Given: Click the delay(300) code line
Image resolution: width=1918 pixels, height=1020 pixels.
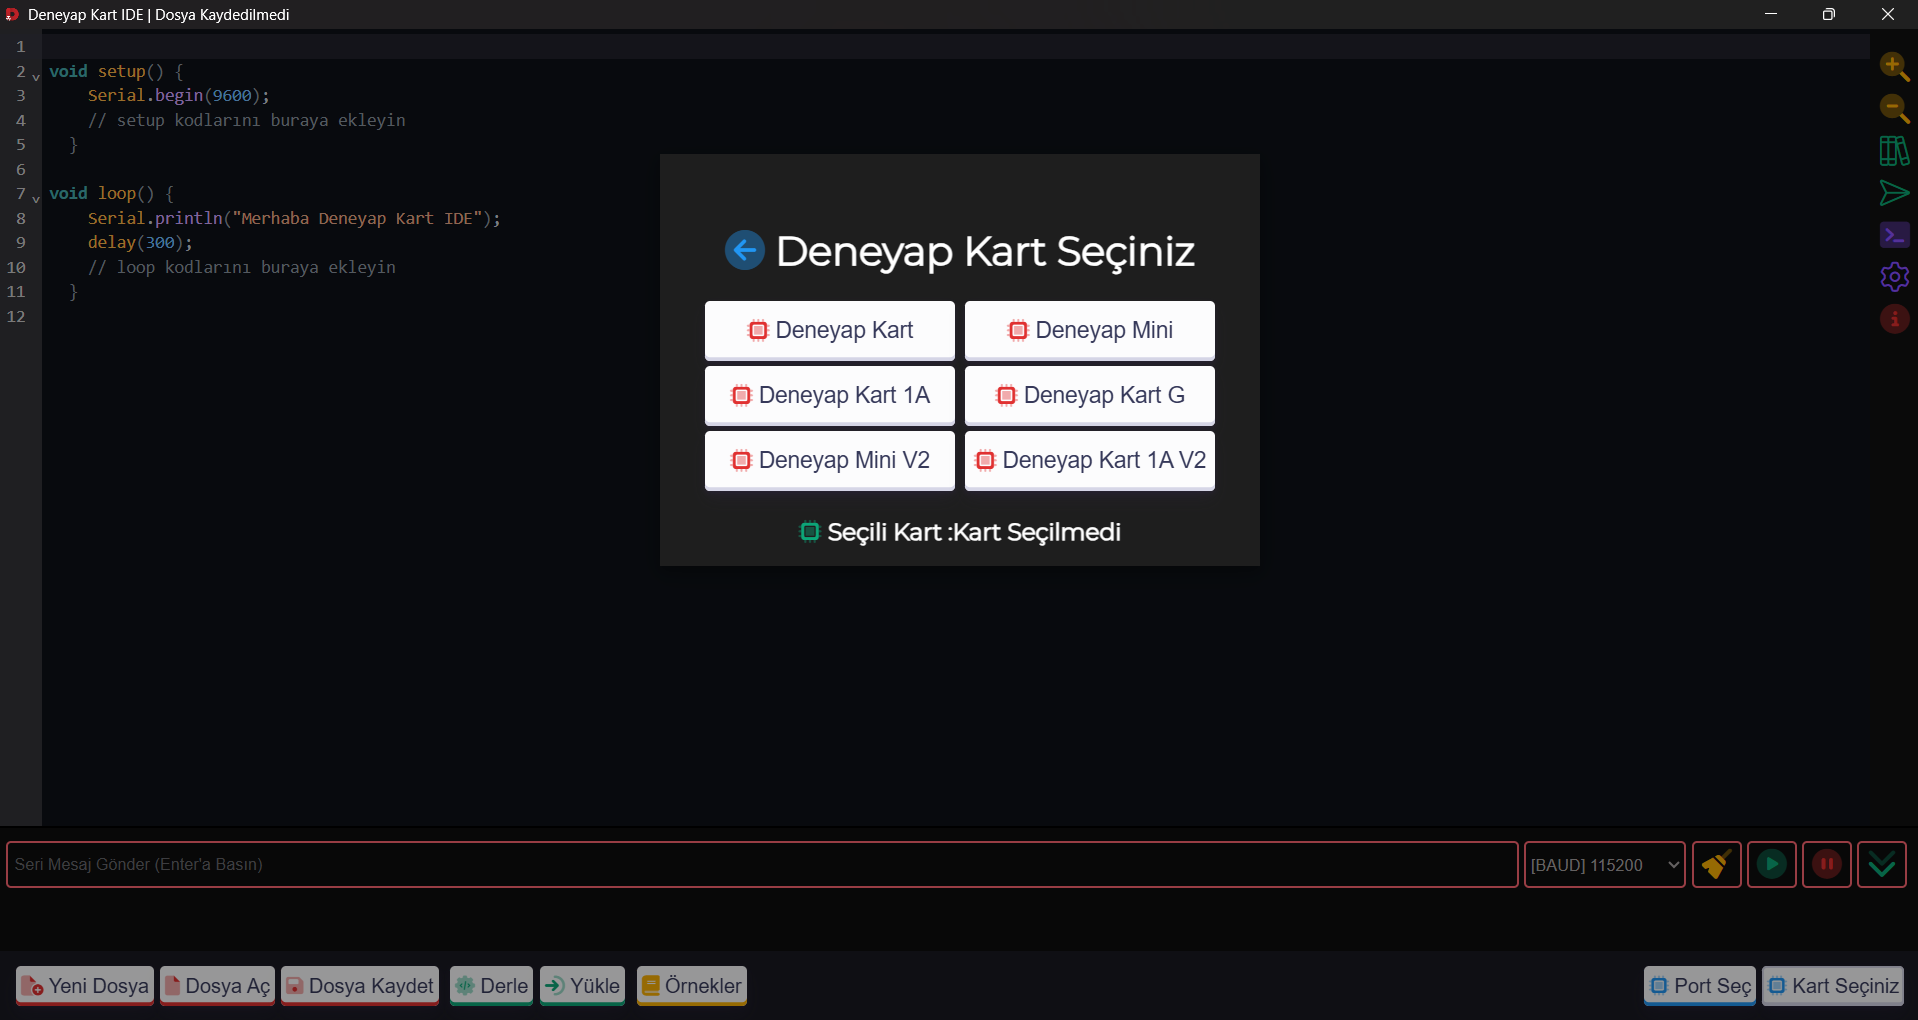Looking at the screenshot, I should (140, 242).
